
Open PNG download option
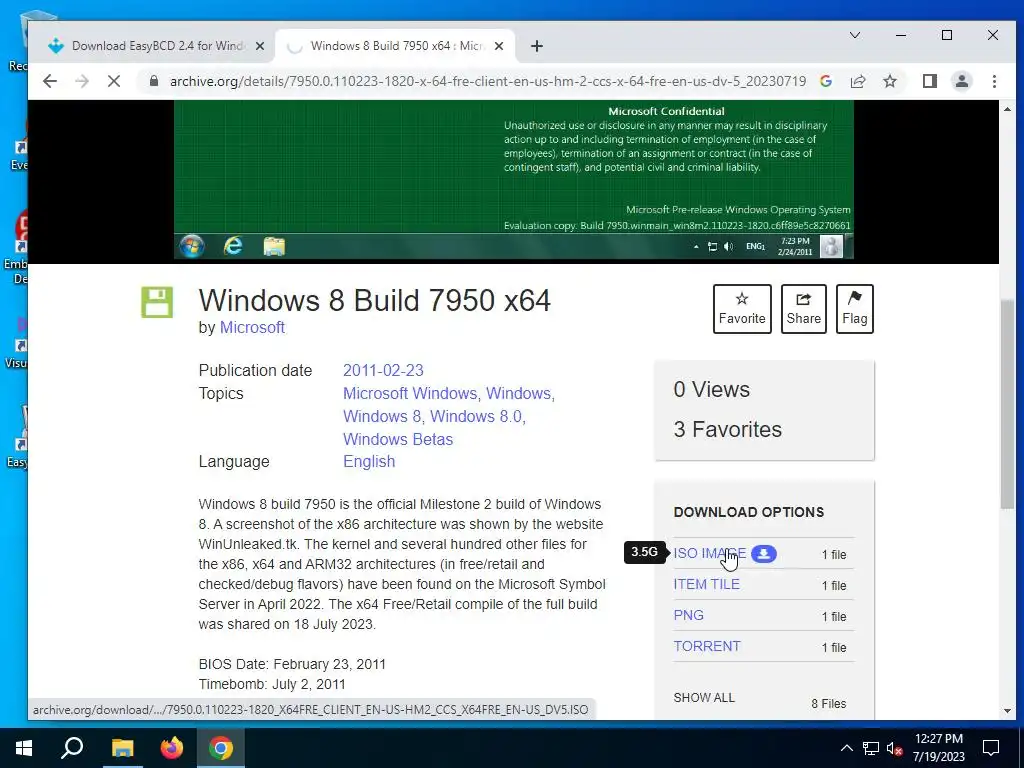tap(688, 615)
